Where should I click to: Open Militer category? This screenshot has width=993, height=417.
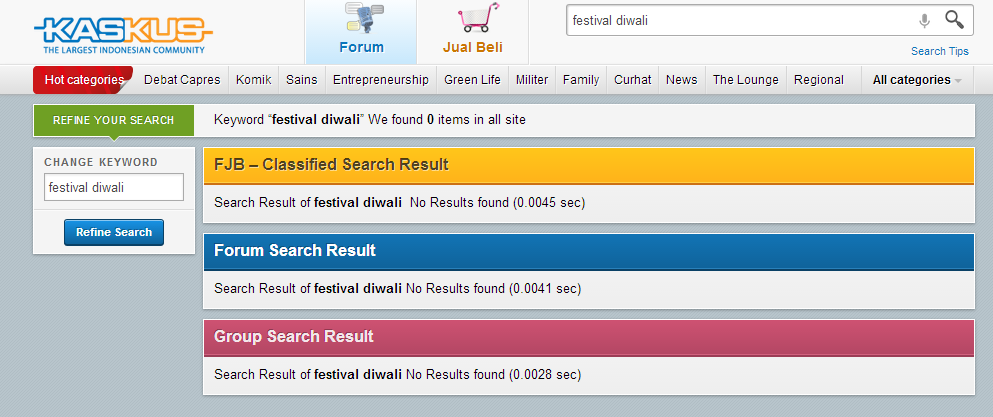[532, 80]
